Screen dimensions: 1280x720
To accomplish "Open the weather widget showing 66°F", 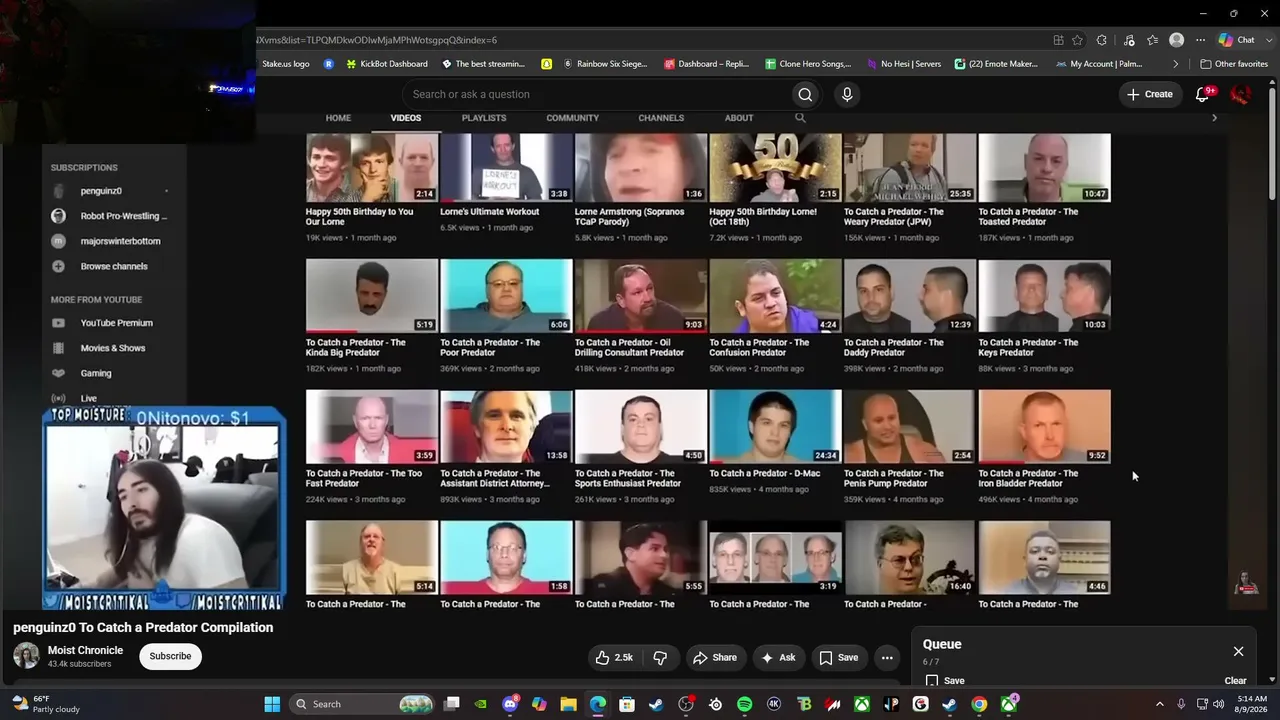I will pos(44,704).
